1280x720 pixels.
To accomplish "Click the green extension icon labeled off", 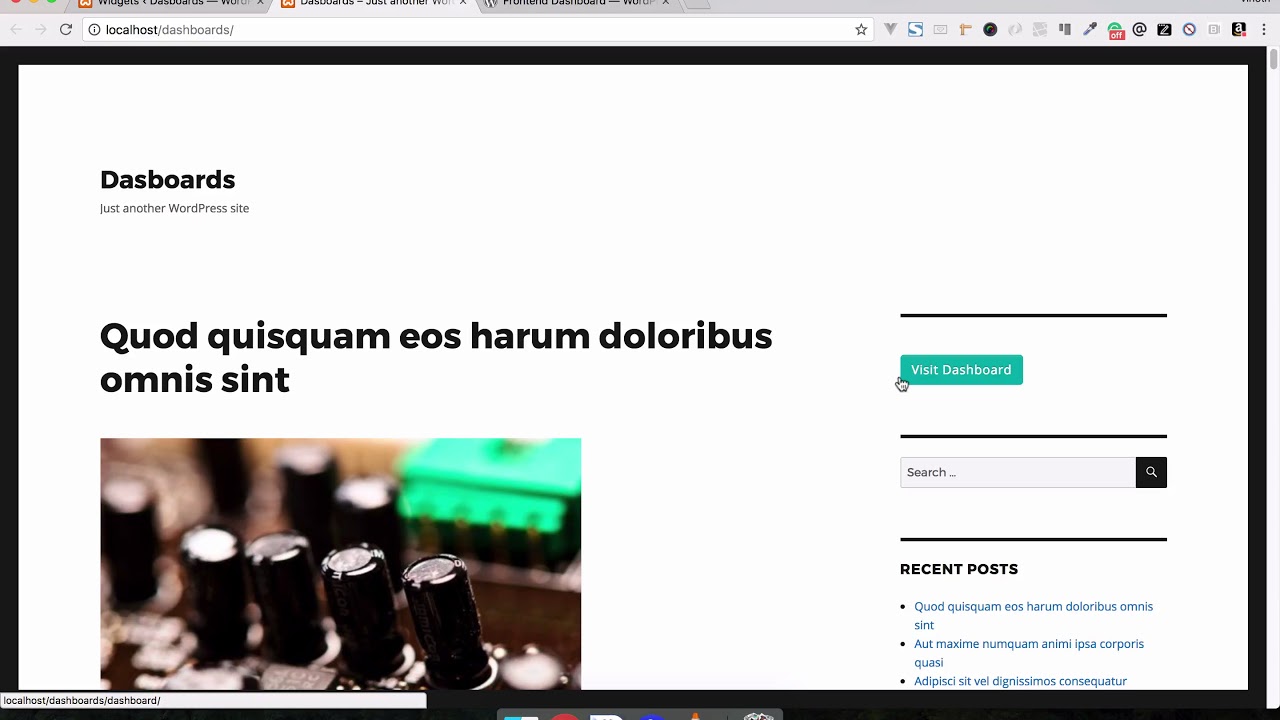I will point(1115,31).
